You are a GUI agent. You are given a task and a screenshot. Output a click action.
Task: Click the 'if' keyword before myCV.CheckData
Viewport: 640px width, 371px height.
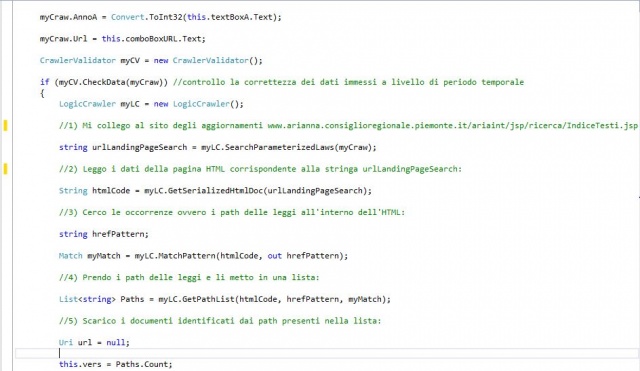[x=44, y=82]
